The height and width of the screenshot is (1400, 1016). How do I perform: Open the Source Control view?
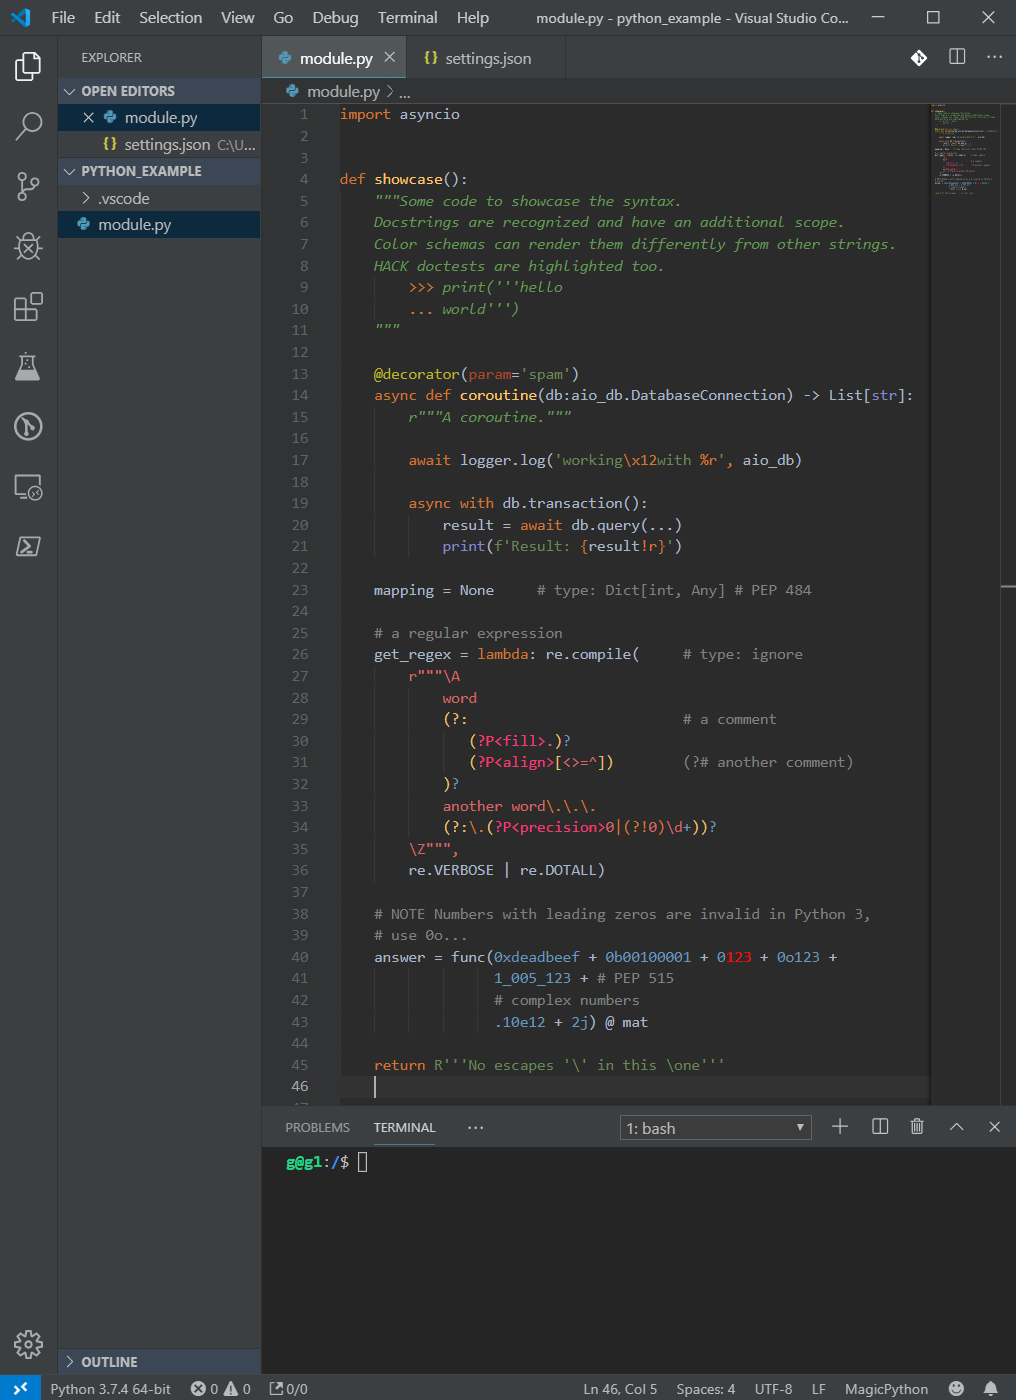(x=28, y=187)
